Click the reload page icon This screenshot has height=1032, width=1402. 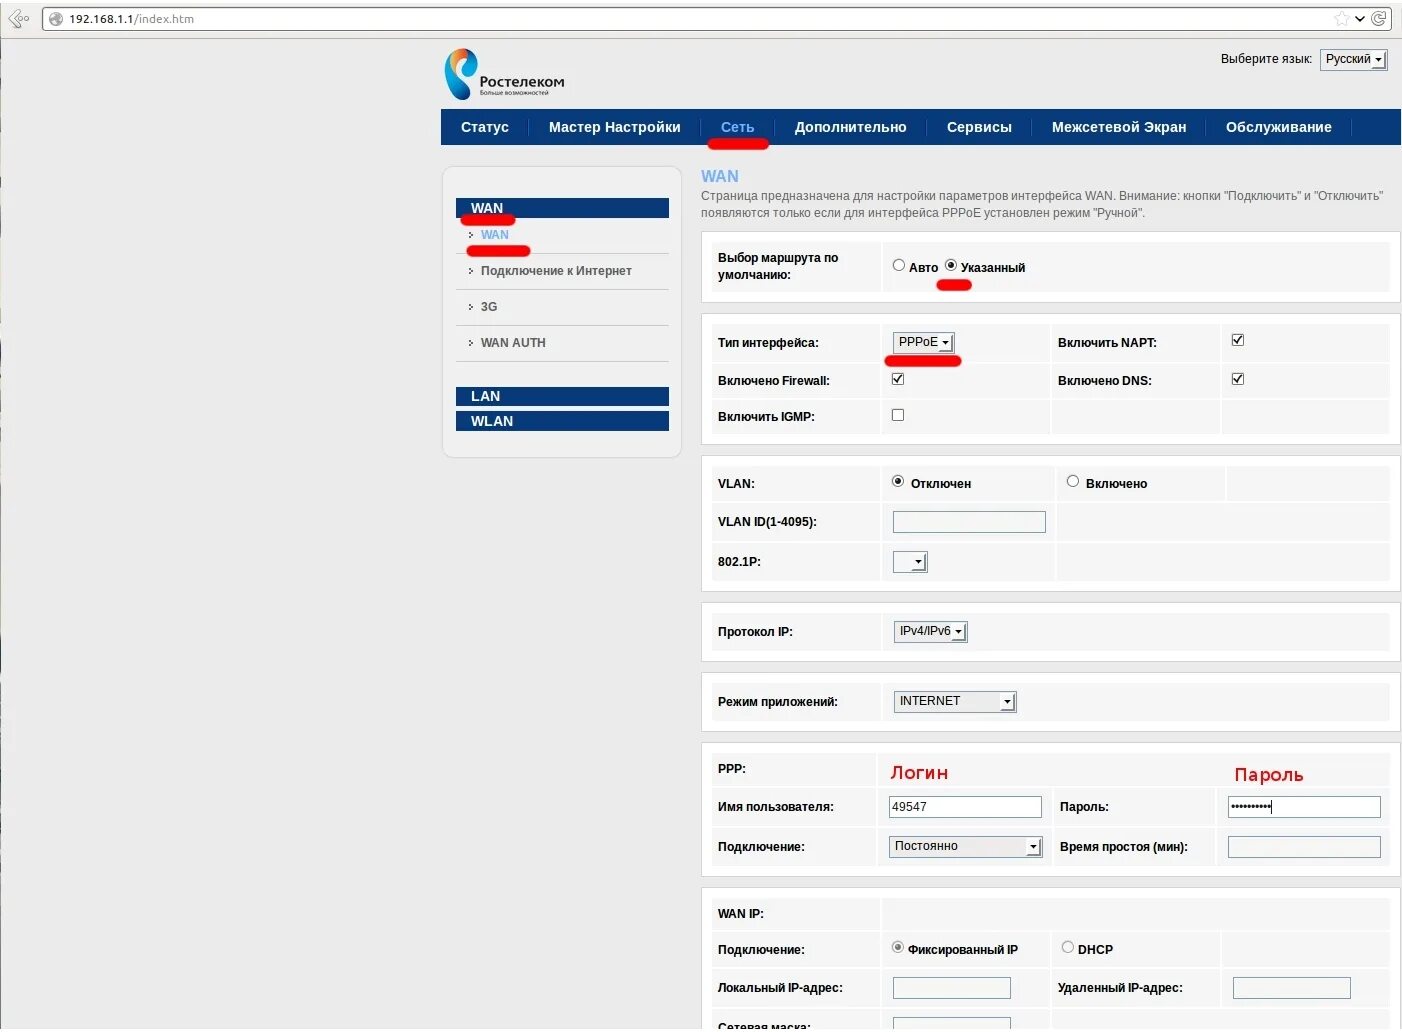(1379, 18)
